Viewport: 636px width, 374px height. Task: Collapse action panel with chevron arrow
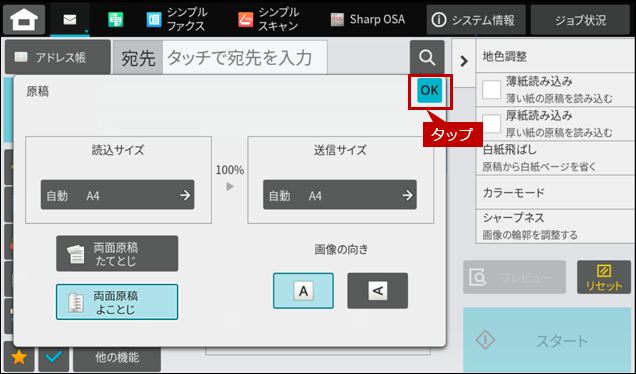point(464,61)
